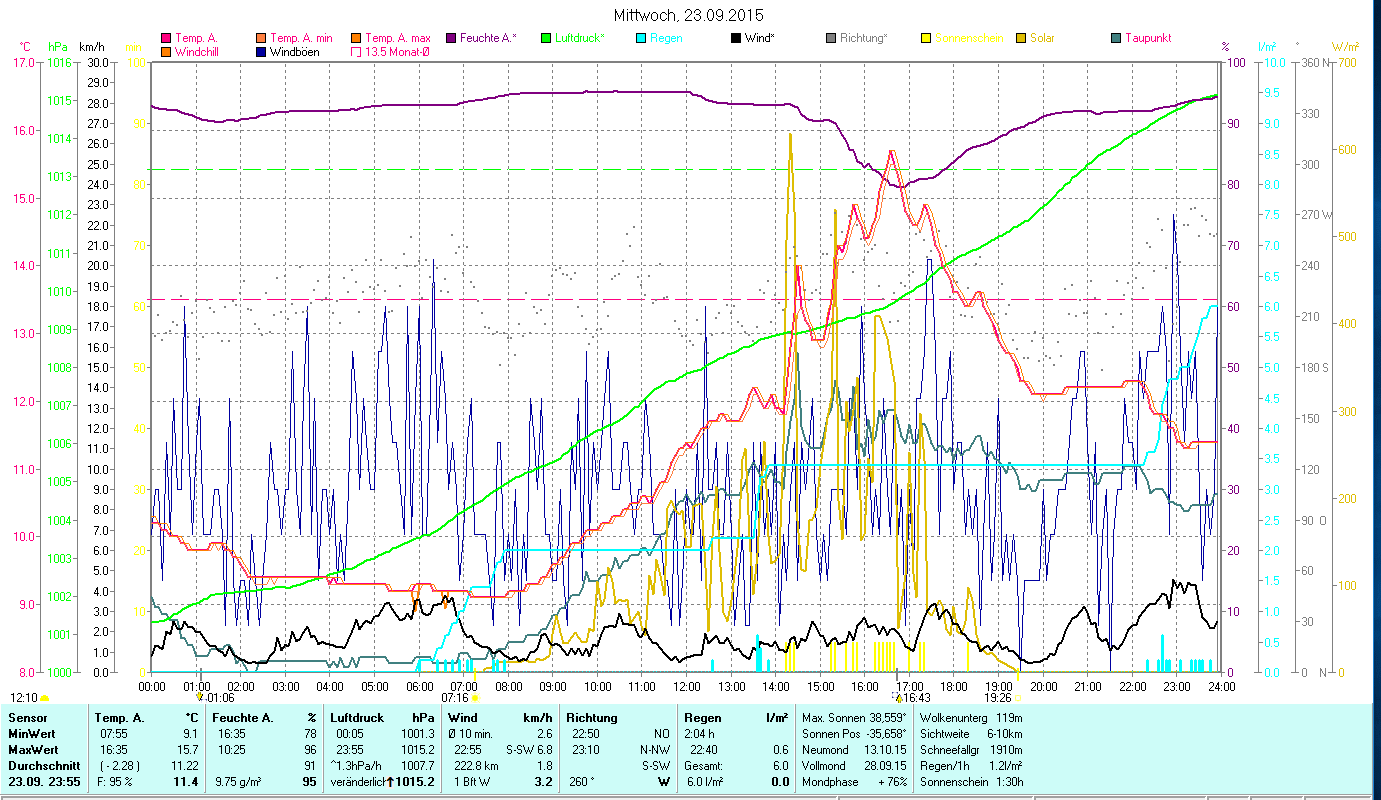1381x800 pixels.
Task: Click the 12:00 tick on time axis
Action: click(x=687, y=686)
